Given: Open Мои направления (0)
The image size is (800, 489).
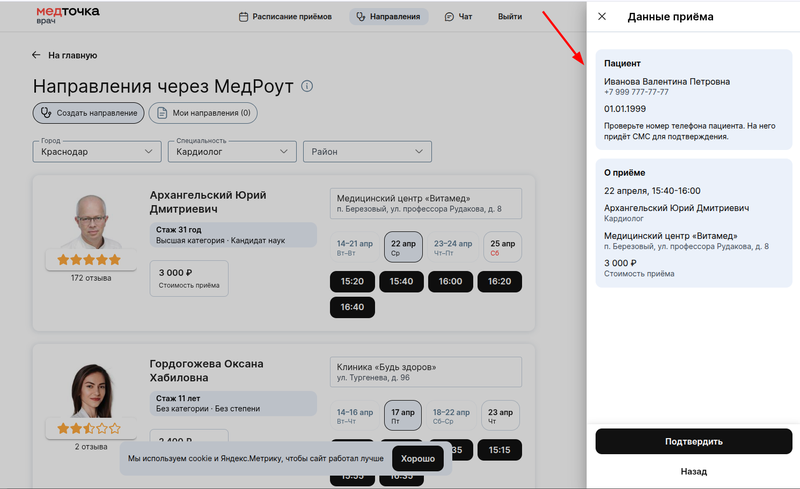Looking at the screenshot, I should tap(203, 113).
